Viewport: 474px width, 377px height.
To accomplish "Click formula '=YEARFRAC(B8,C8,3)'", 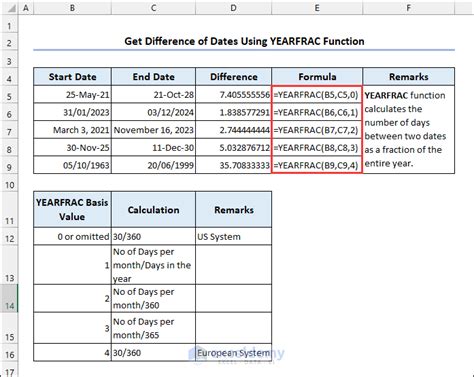I will (x=317, y=147).
